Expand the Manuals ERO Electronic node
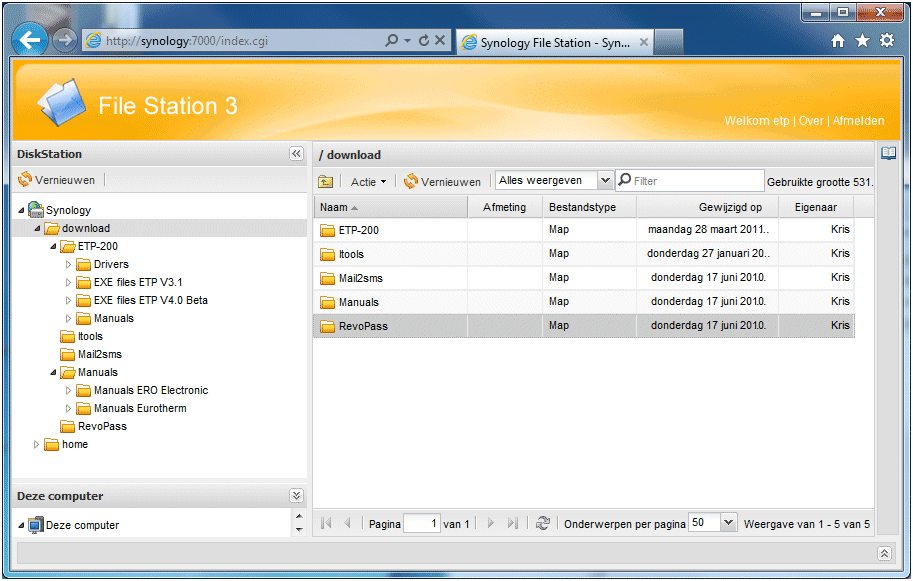 pos(68,391)
